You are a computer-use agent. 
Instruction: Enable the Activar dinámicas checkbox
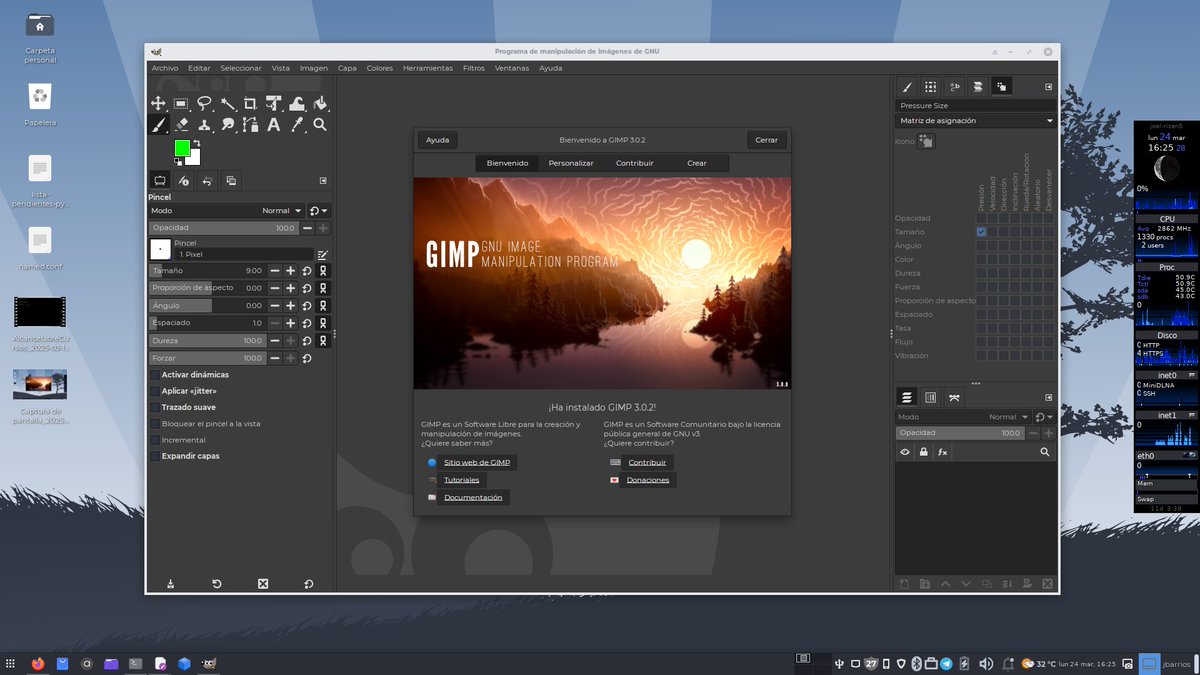pyautogui.click(x=154, y=375)
